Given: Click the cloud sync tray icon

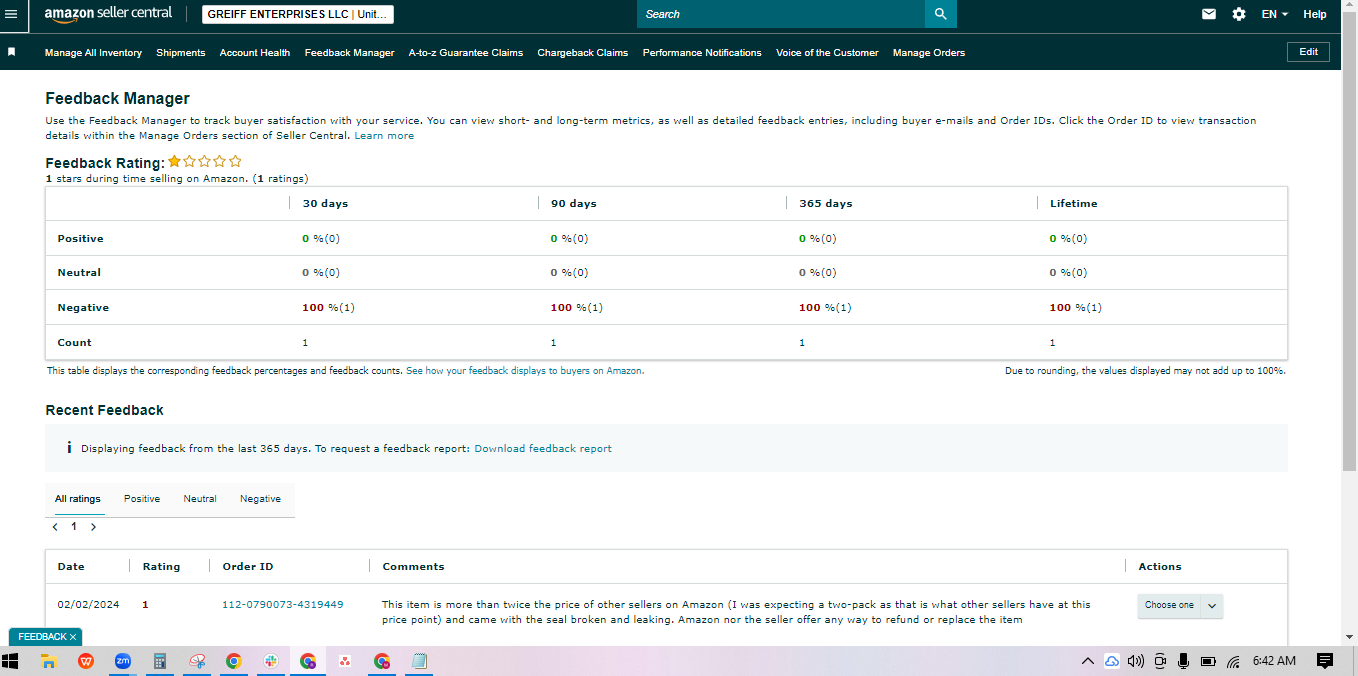Looking at the screenshot, I should click(1112, 661).
